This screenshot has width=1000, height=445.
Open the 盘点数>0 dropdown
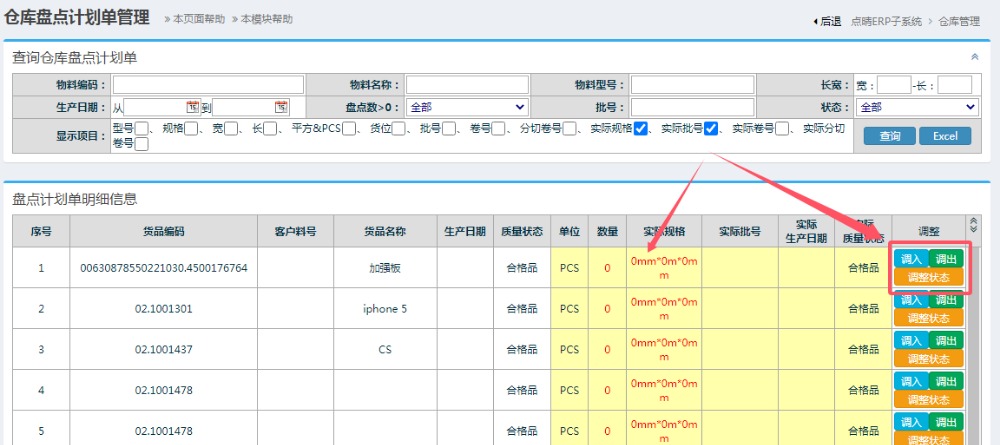click(467, 107)
